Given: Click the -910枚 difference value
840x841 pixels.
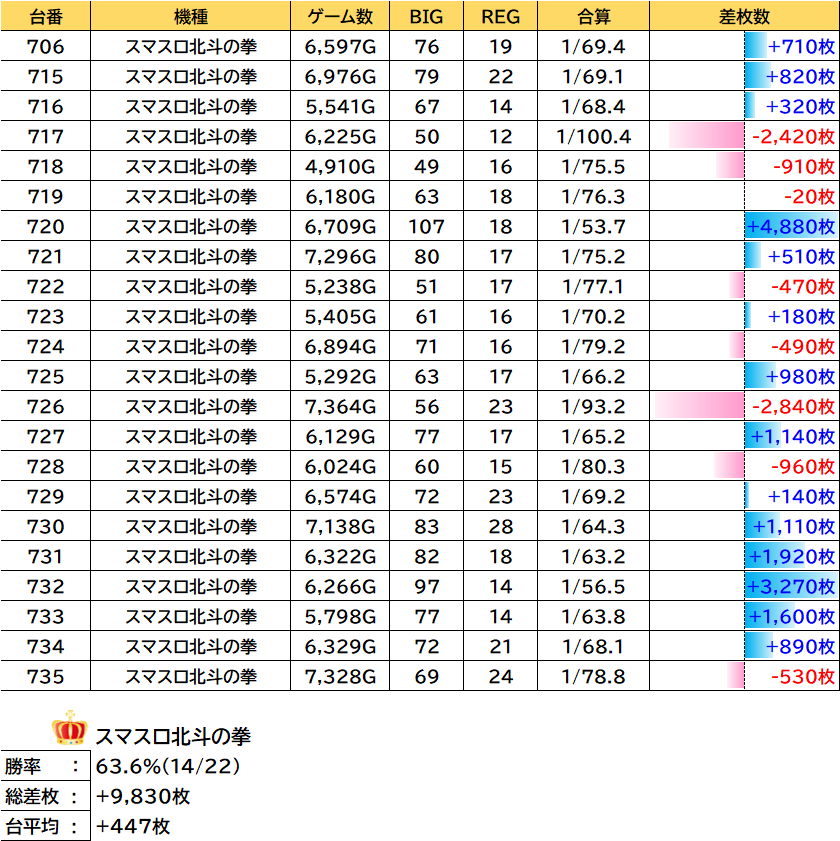Looking at the screenshot, I should click(x=804, y=166).
